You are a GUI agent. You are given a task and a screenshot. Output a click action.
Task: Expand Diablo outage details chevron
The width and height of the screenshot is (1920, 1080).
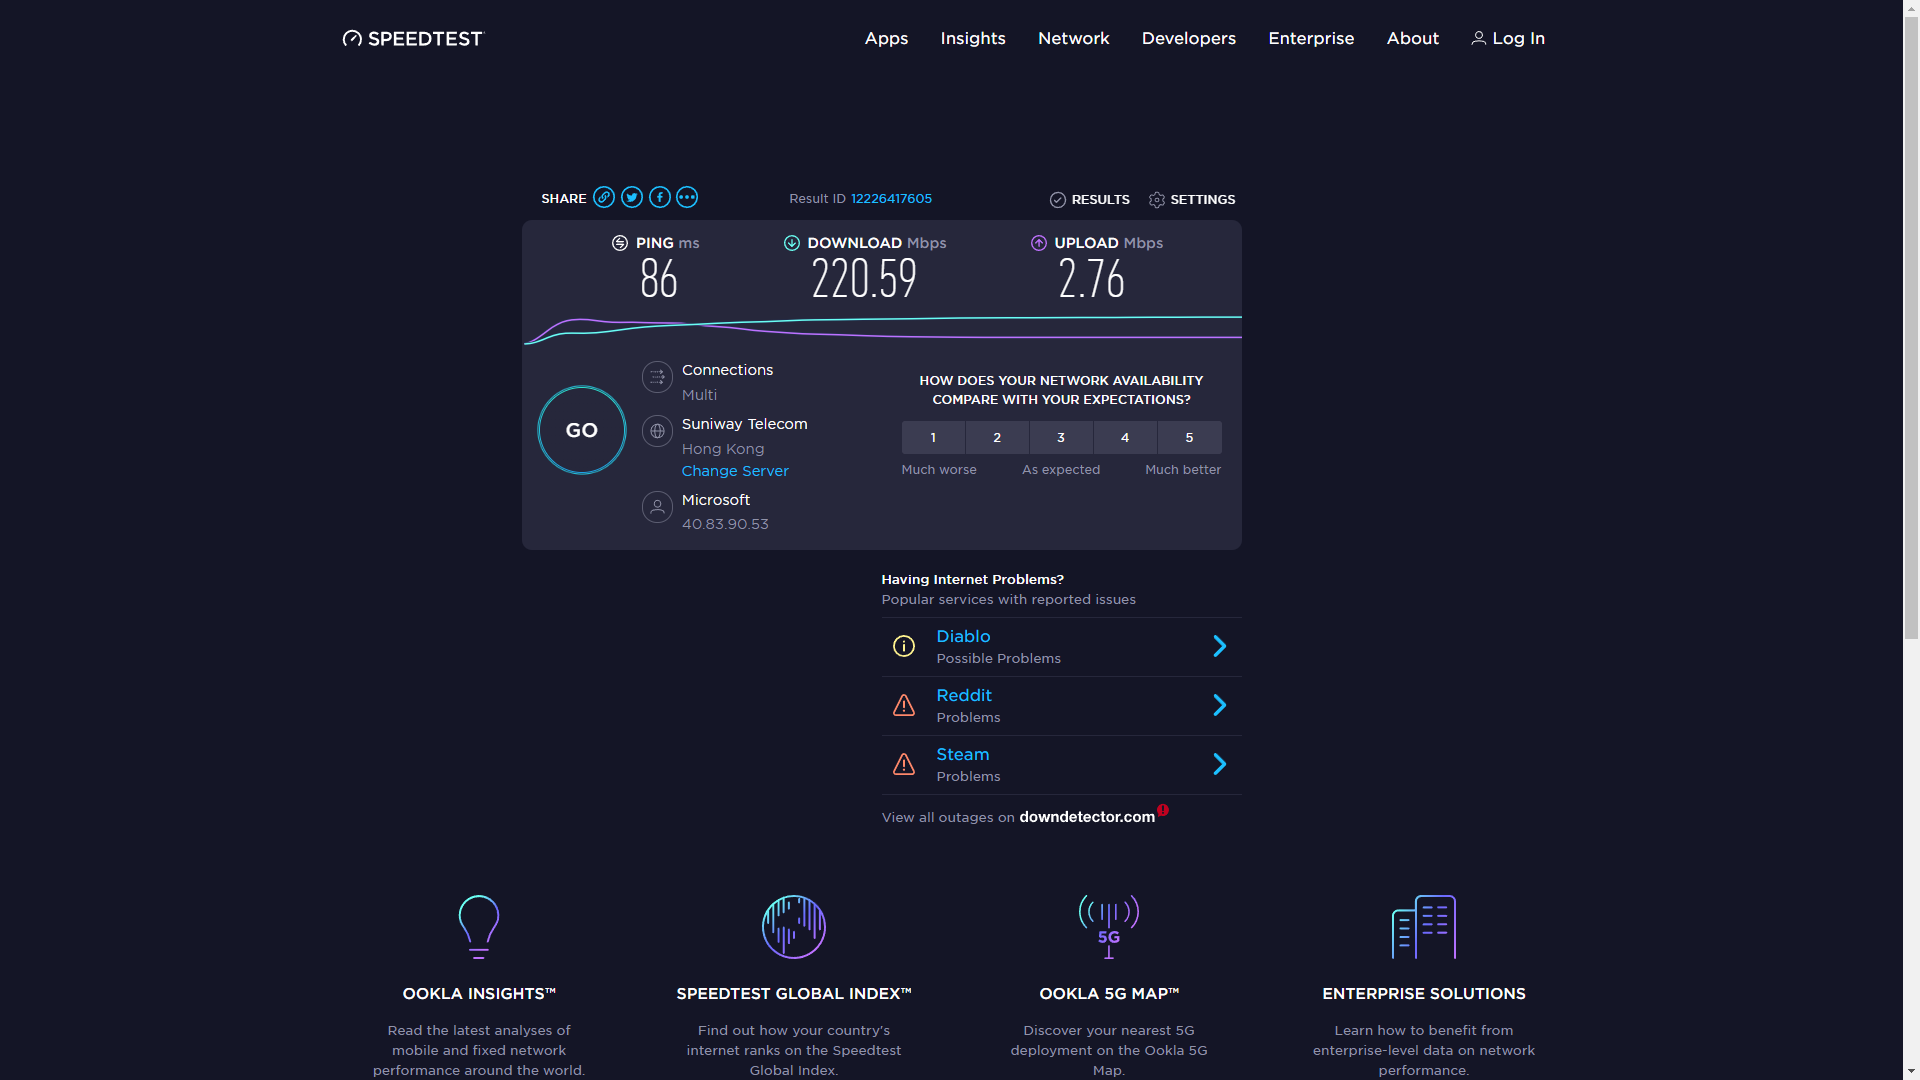pyautogui.click(x=1219, y=646)
